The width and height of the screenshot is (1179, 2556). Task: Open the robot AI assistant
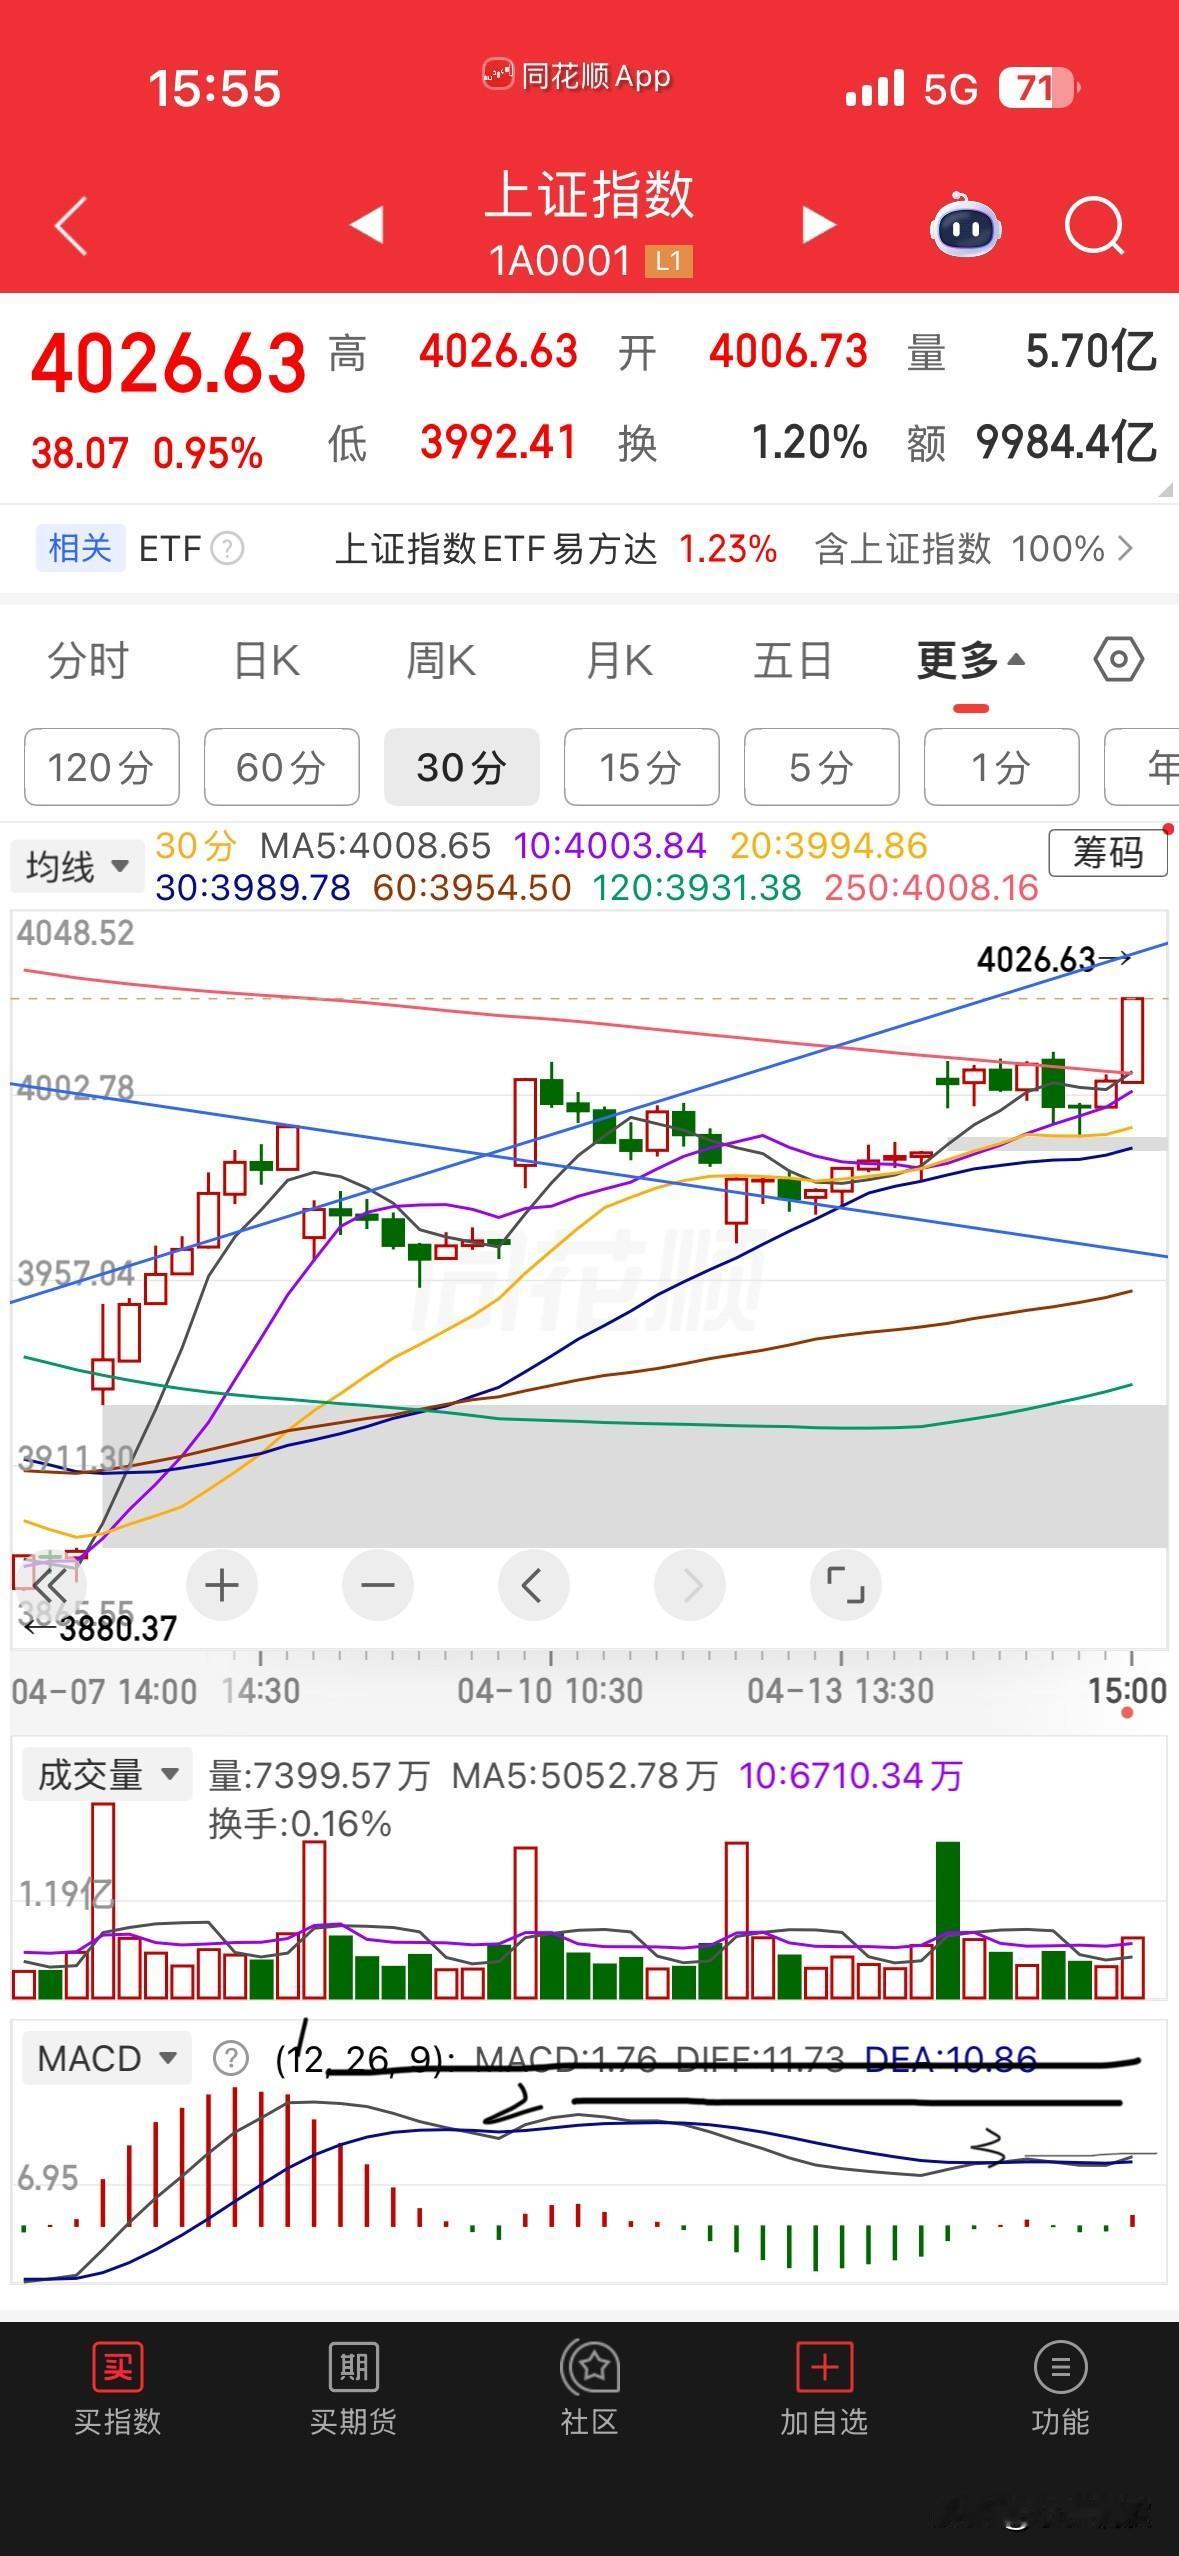[965, 225]
